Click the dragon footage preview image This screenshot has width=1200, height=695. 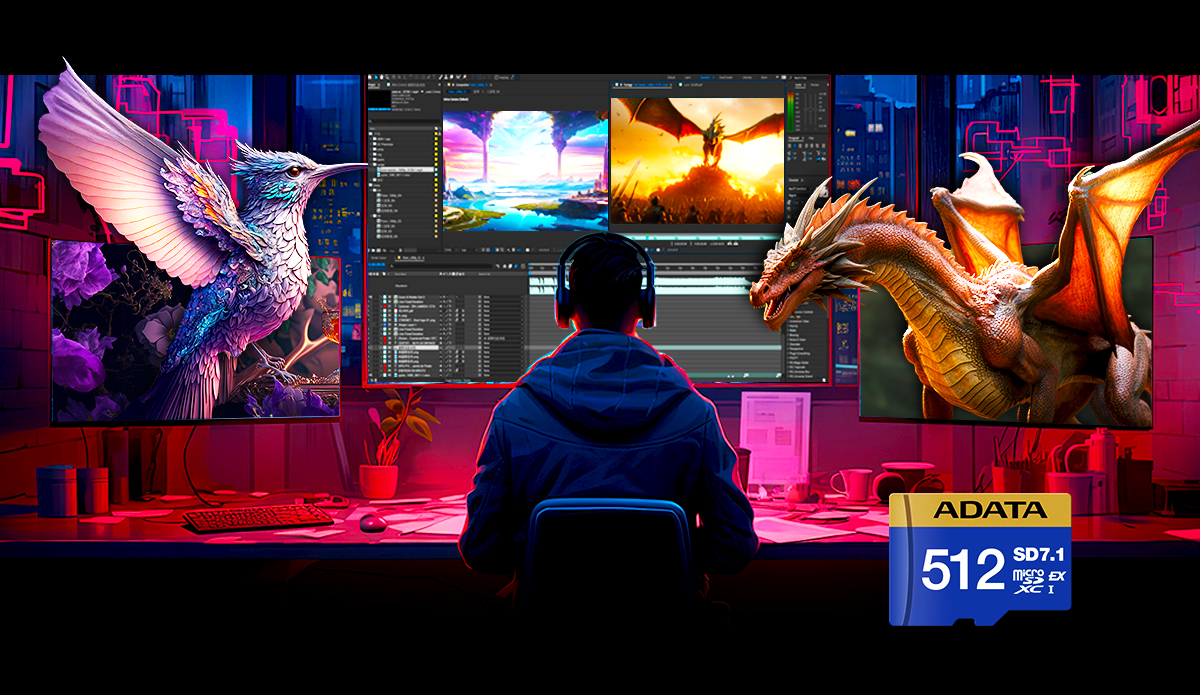click(x=696, y=160)
